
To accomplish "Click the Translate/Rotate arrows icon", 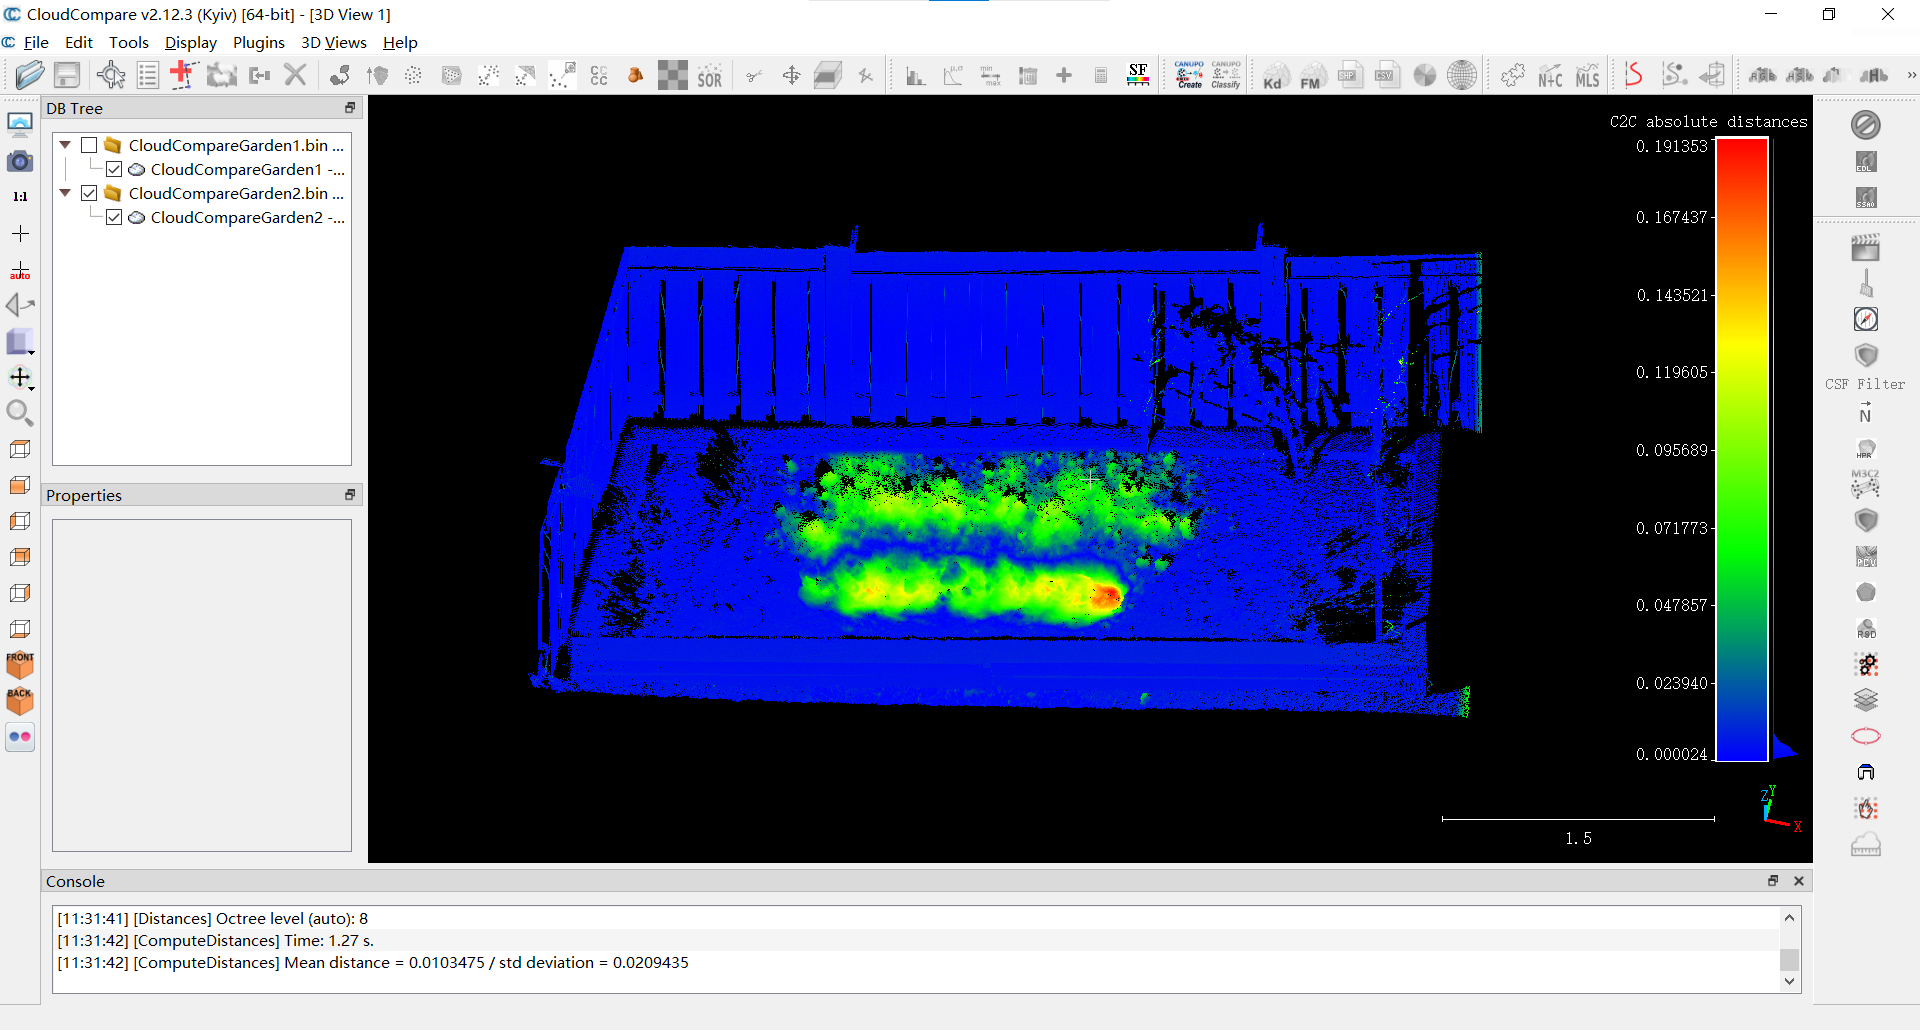I will pos(791,75).
